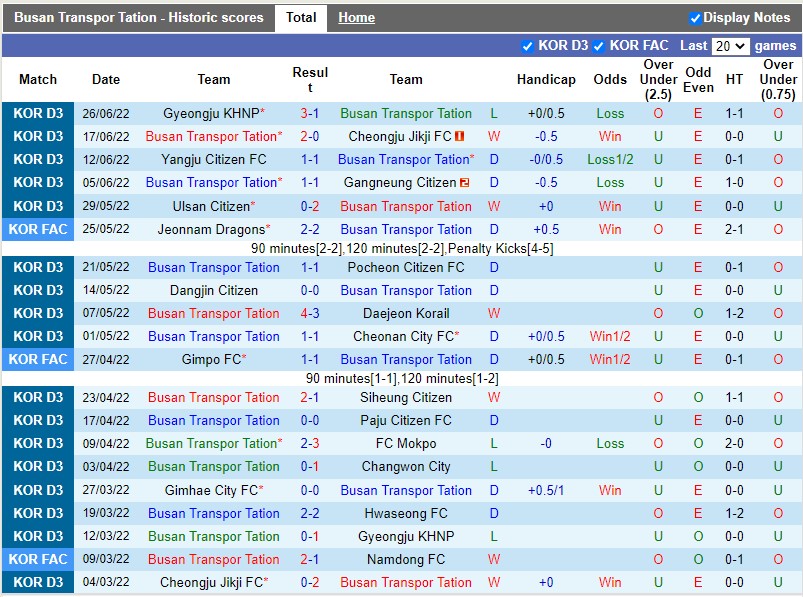Open the Last 20 games dropdown
The width and height of the screenshot is (803, 597).
coord(730,46)
